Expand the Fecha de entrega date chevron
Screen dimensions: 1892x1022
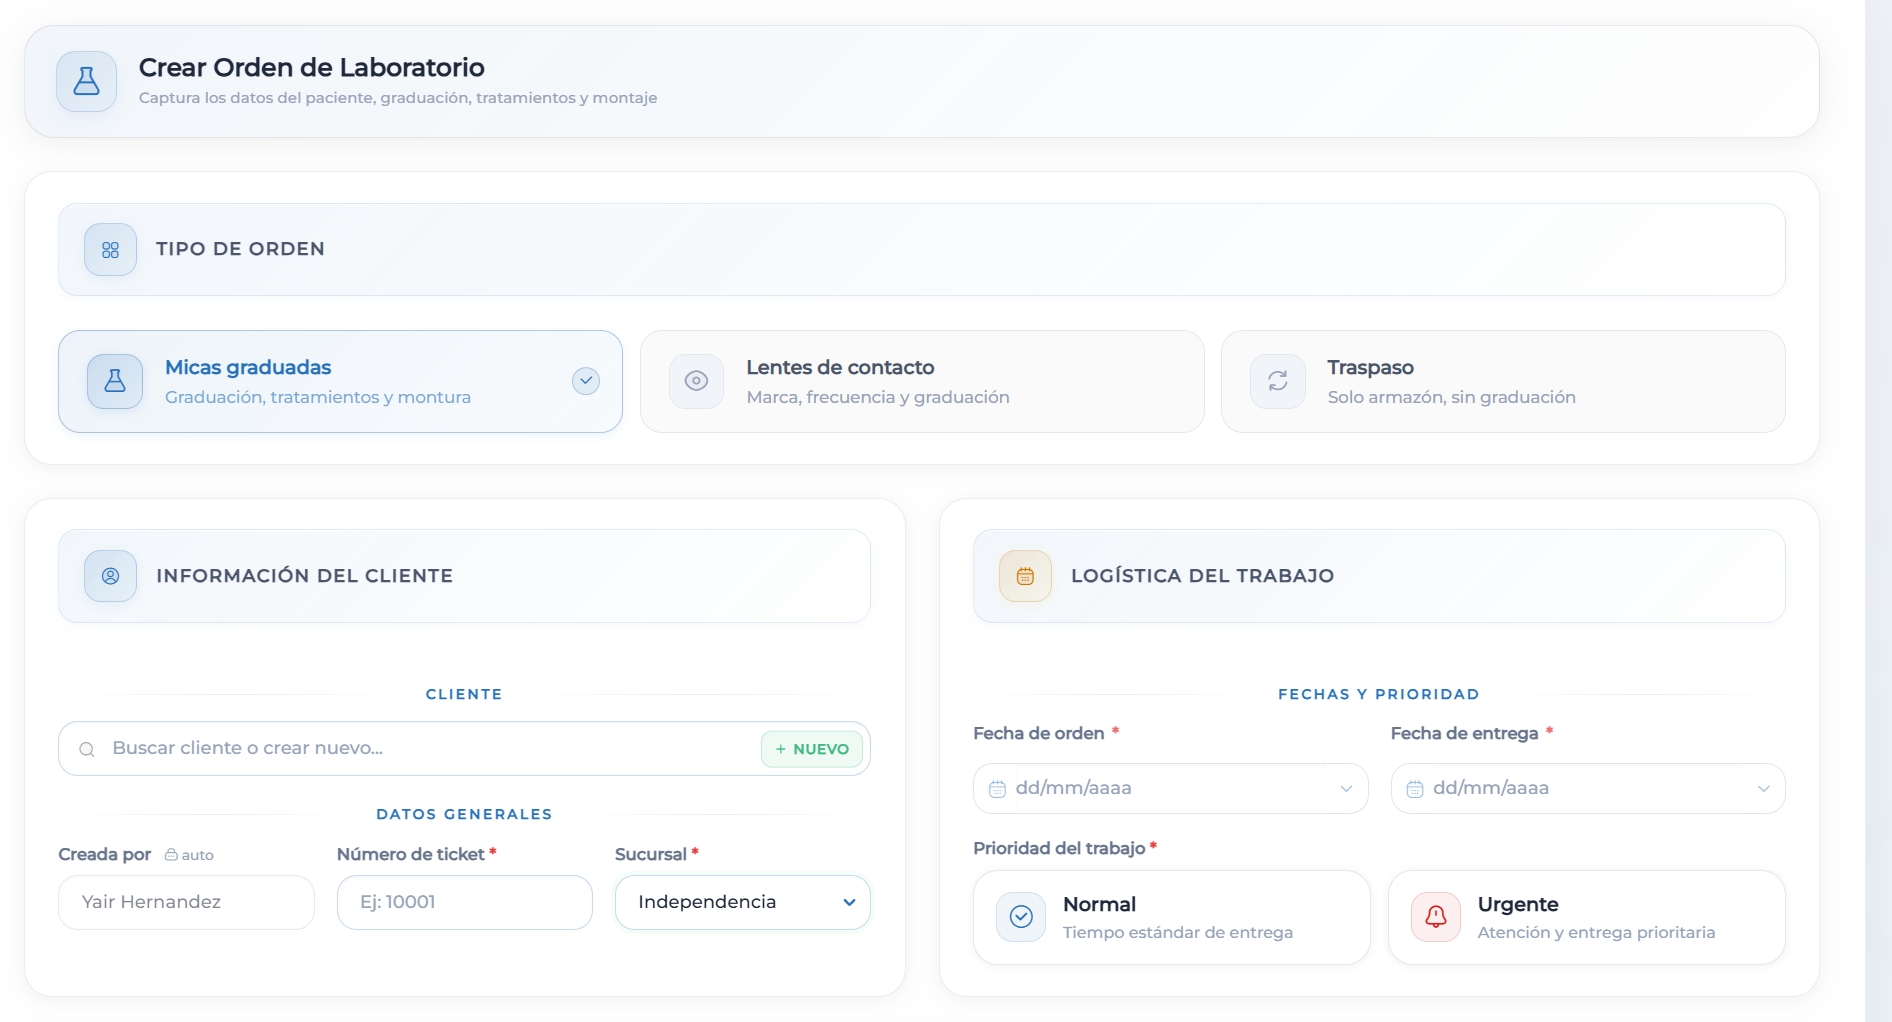tap(1763, 789)
